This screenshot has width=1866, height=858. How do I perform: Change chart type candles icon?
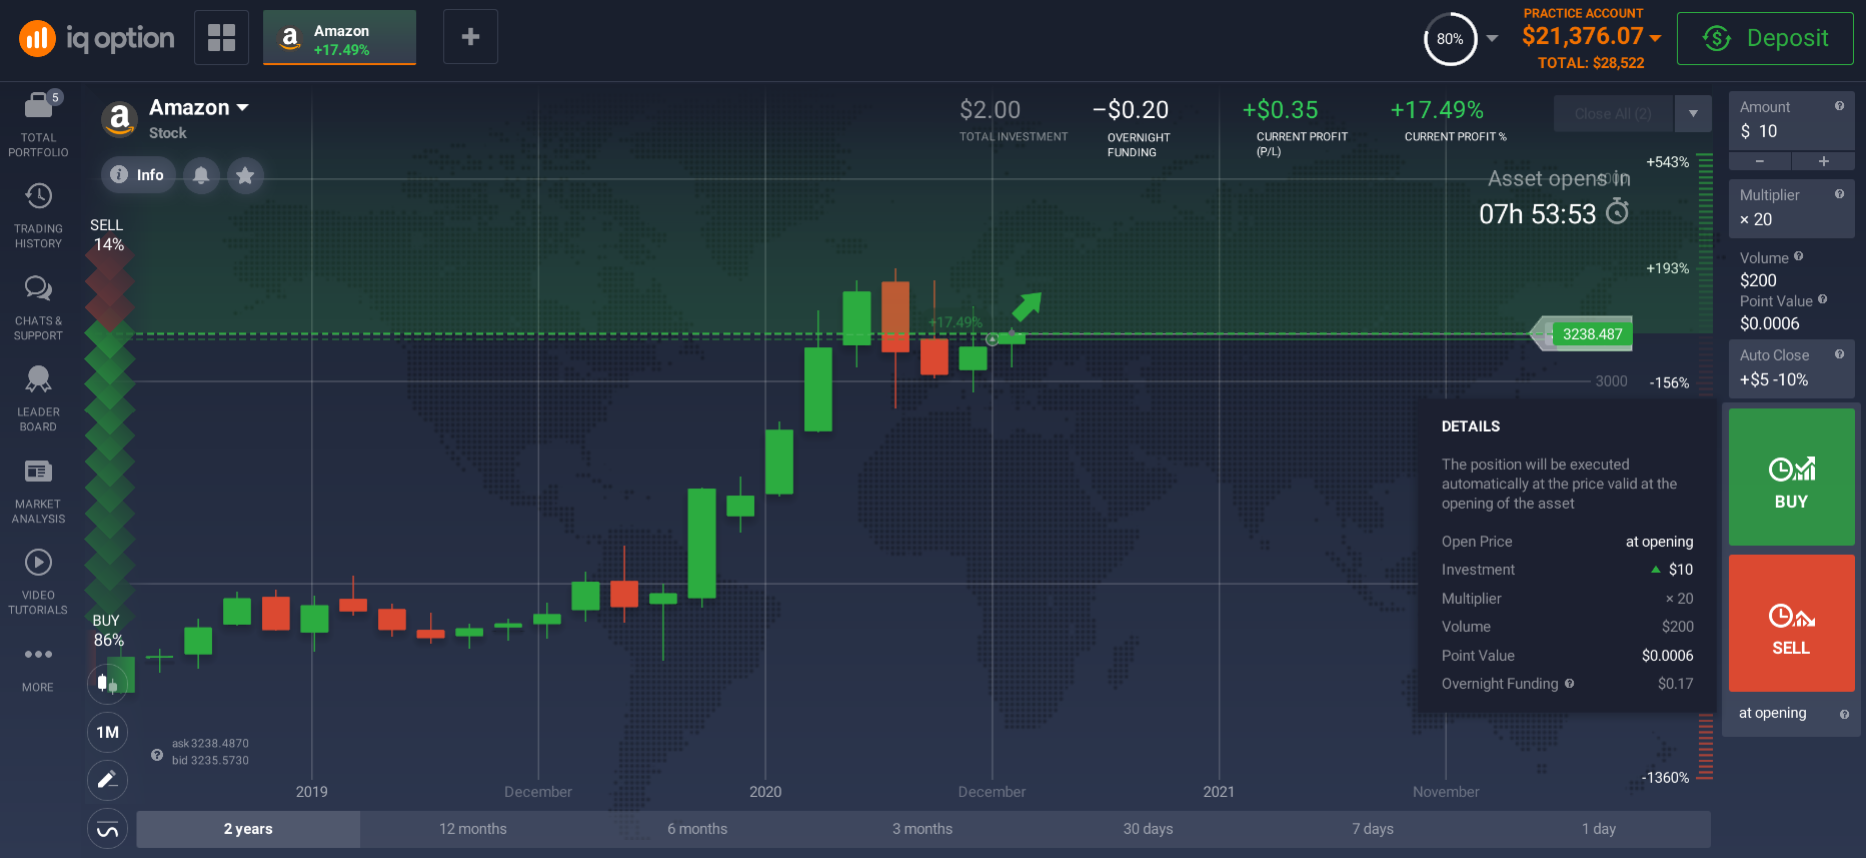coord(107,684)
